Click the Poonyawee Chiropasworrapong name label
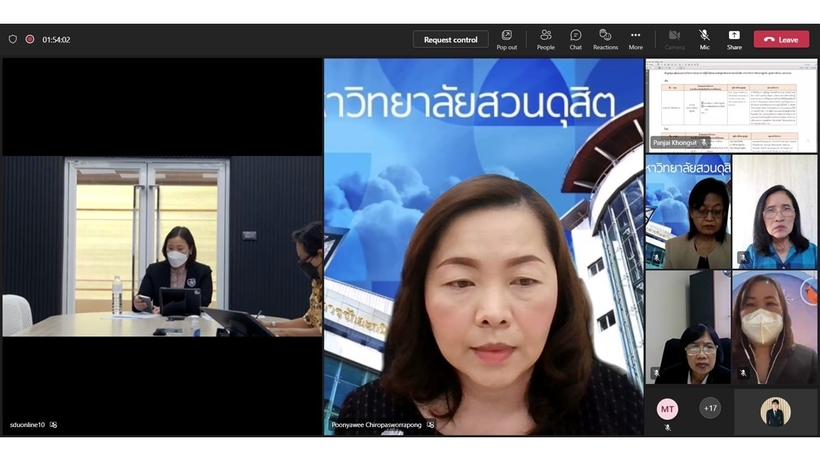Screen dimensions: 820x461 [376, 425]
